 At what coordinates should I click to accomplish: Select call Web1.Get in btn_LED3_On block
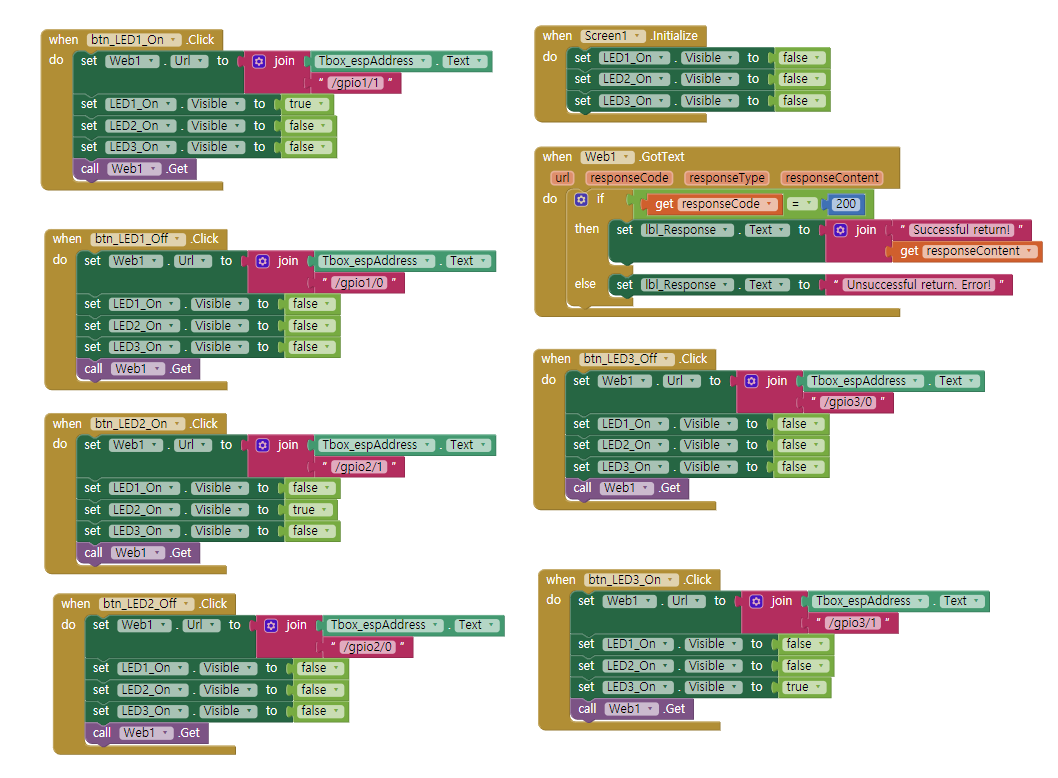pyautogui.click(x=632, y=709)
